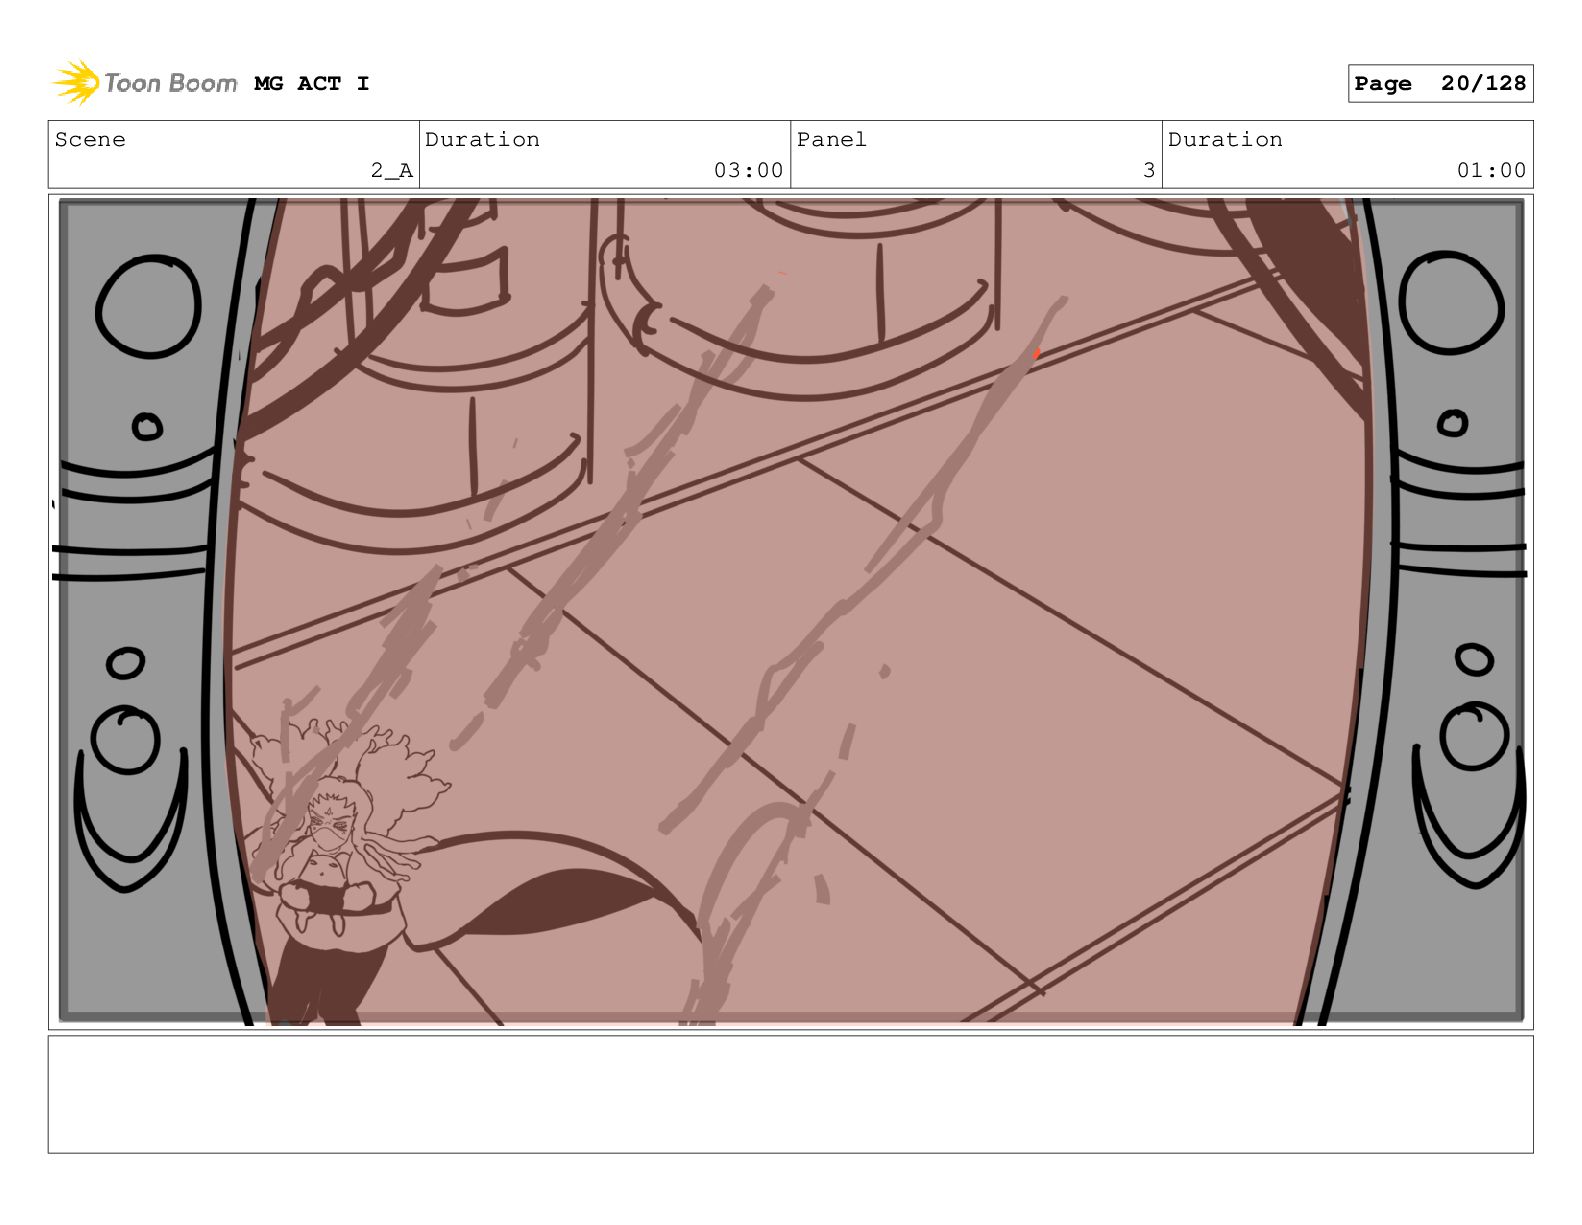Screen dimensions: 1582x1225
Task: Click the storyboard panel image
Action: click(791, 612)
